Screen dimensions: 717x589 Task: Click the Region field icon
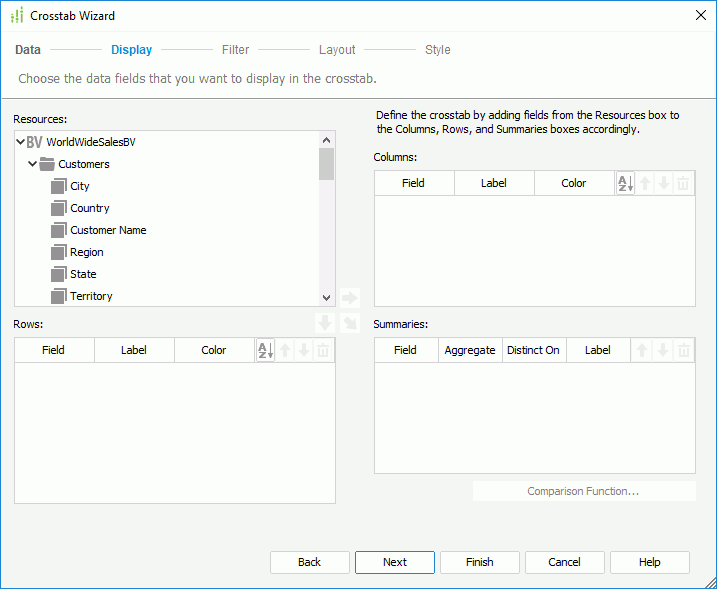tap(58, 252)
